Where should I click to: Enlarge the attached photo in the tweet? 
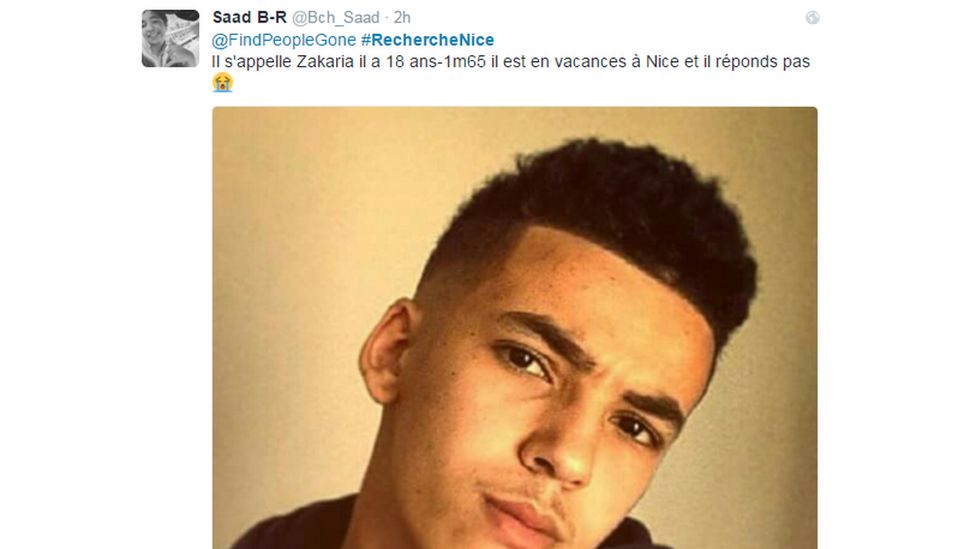click(x=515, y=328)
